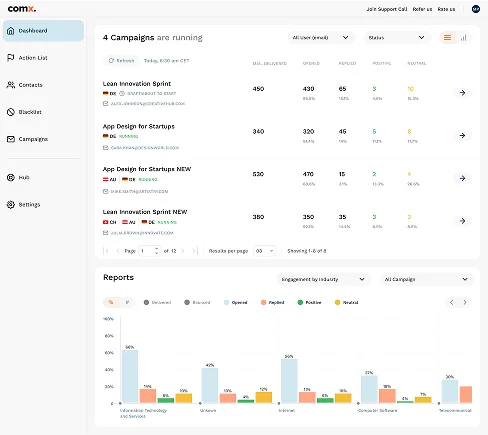Open arrow for Lean Innovation Sprint row
The image size is (488, 435).
coord(462,93)
